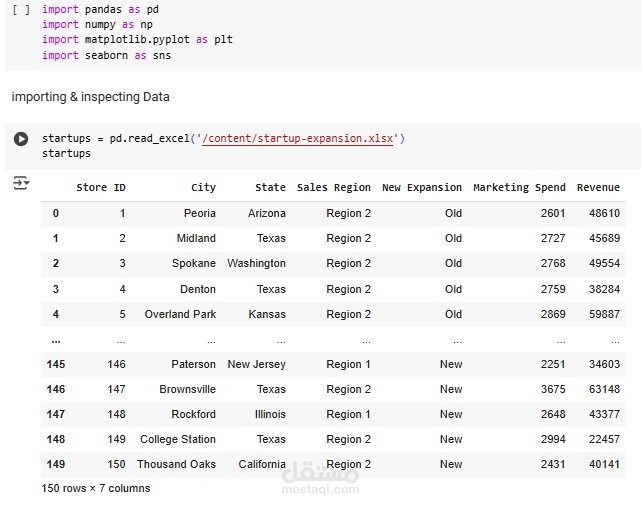Click the Peoria city cell
The width and height of the screenshot is (641, 506).
[199, 213]
